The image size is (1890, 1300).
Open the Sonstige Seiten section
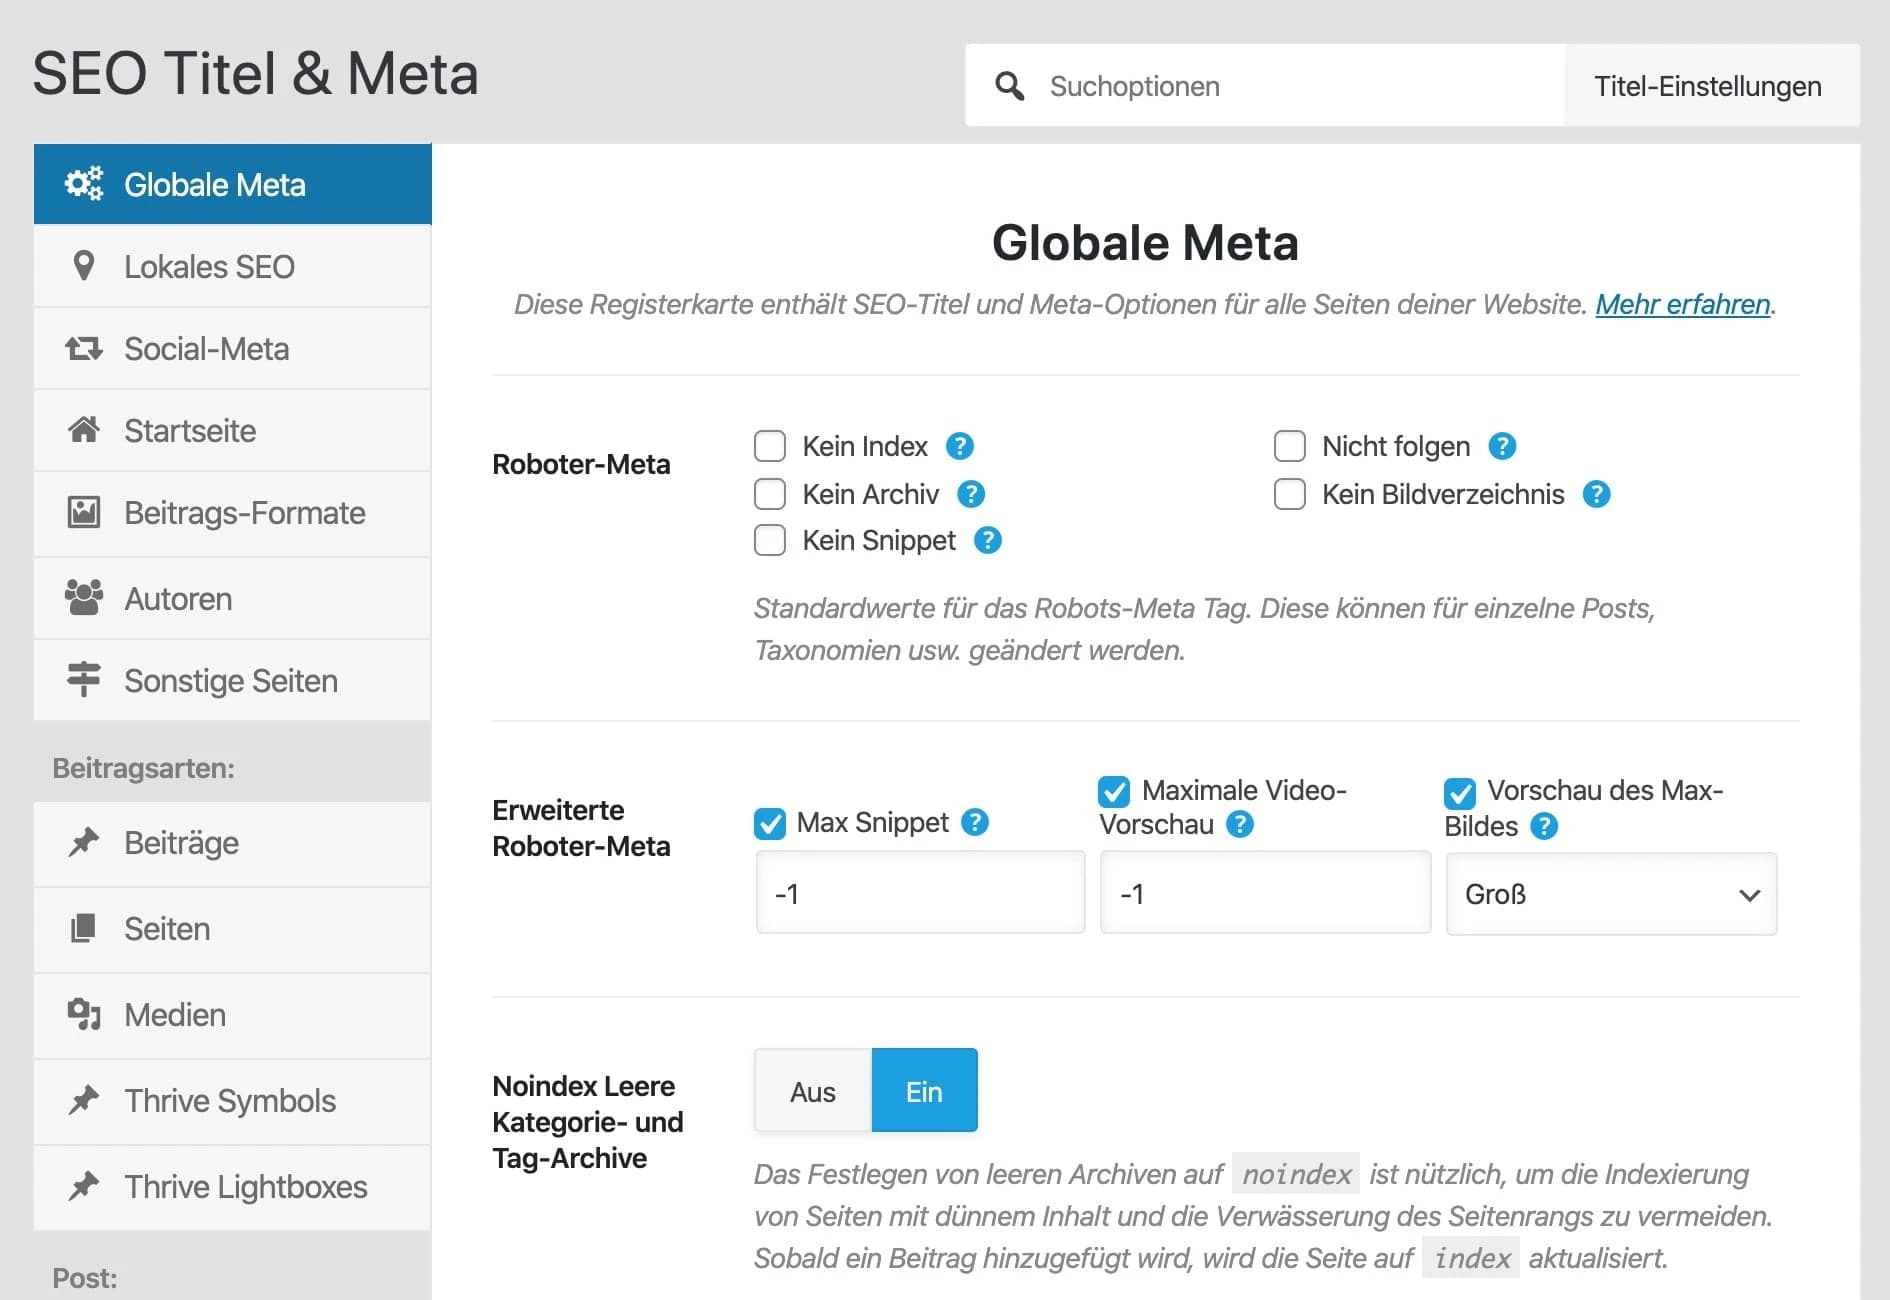click(x=230, y=680)
